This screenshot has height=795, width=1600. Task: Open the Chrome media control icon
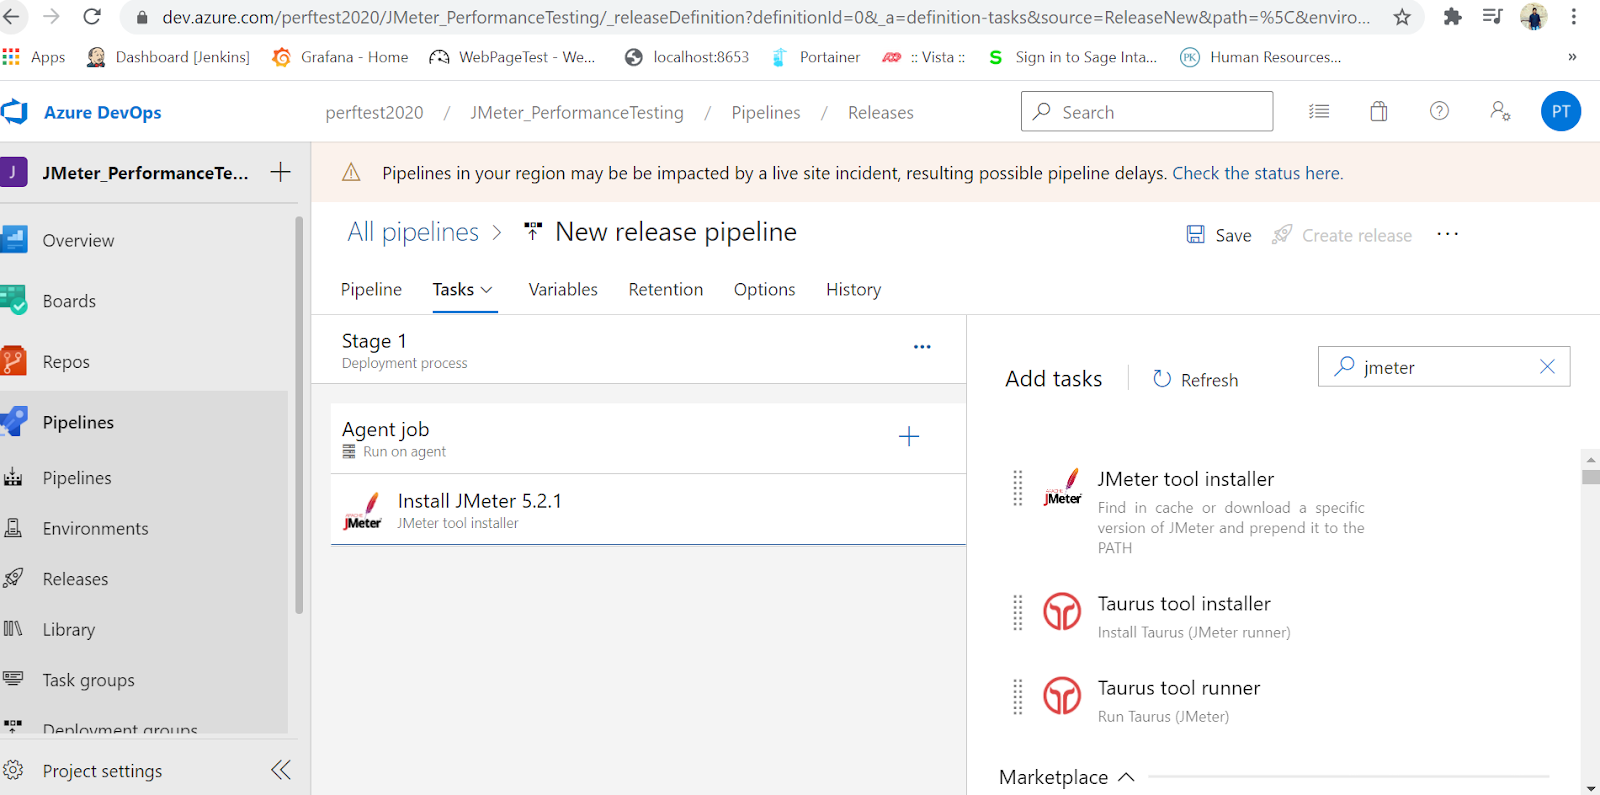point(1493,17)
